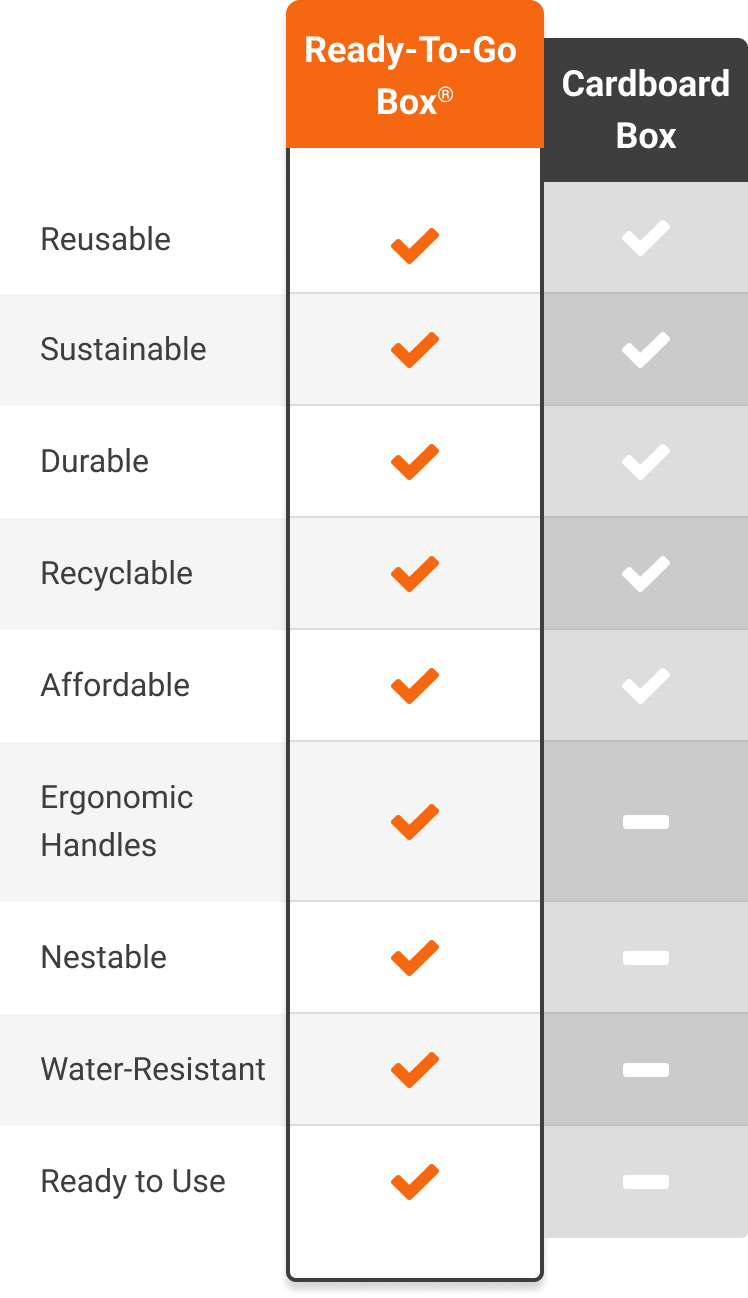Click the white dash for Ergonomic Handles

[645, 822]
